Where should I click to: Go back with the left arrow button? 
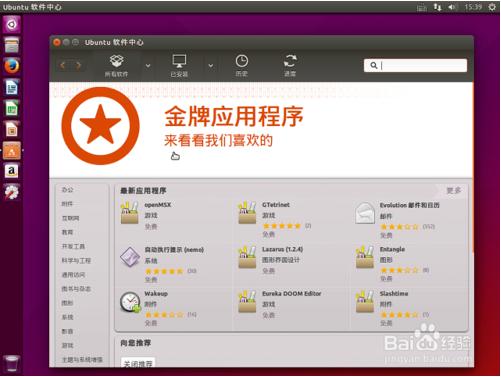click(x=63, y=66)
